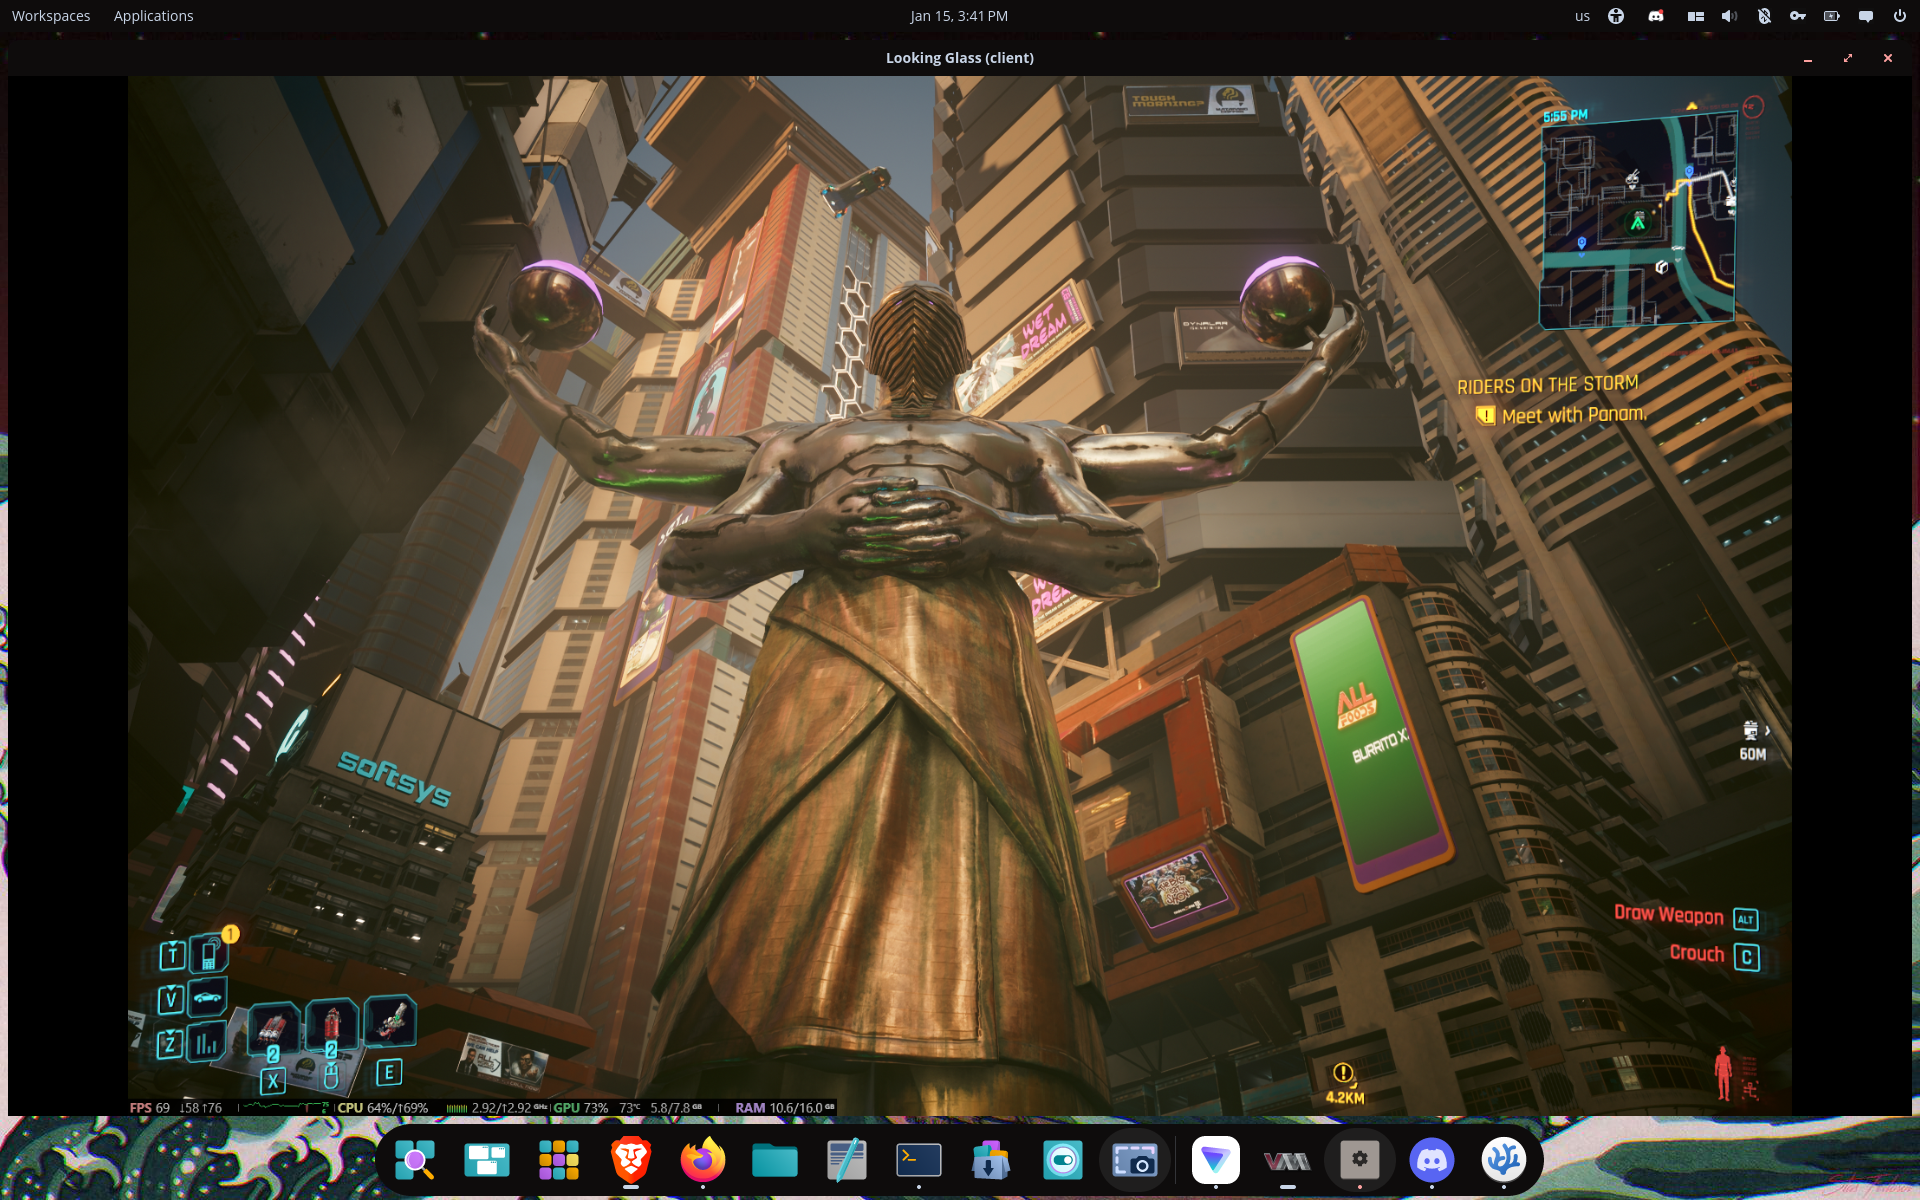Click the FPS 69 overlay readout
1920x1200 pixels.
[x=150, y=1108]
